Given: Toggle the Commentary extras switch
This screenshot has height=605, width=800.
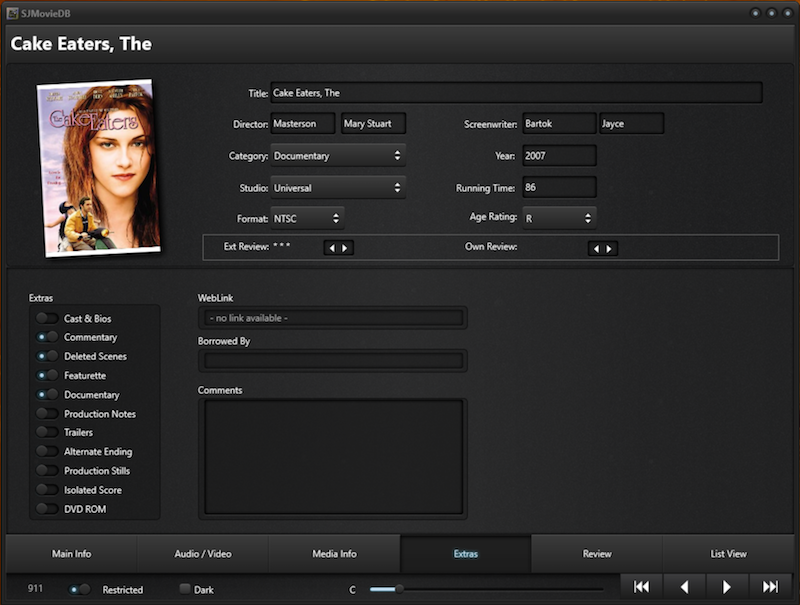Looking at the screenshot, I should [x=47, y=338].
